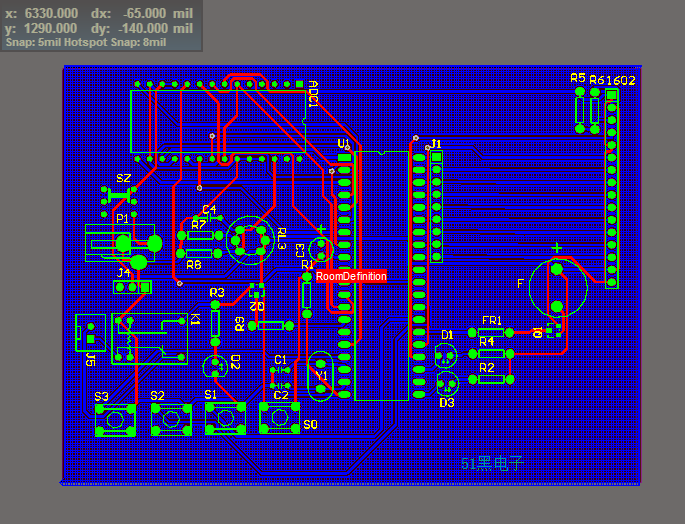Click the S1 tactile switch footprint center
The height and width of the screenshot is (524, 685).
[x=225, y=419]
